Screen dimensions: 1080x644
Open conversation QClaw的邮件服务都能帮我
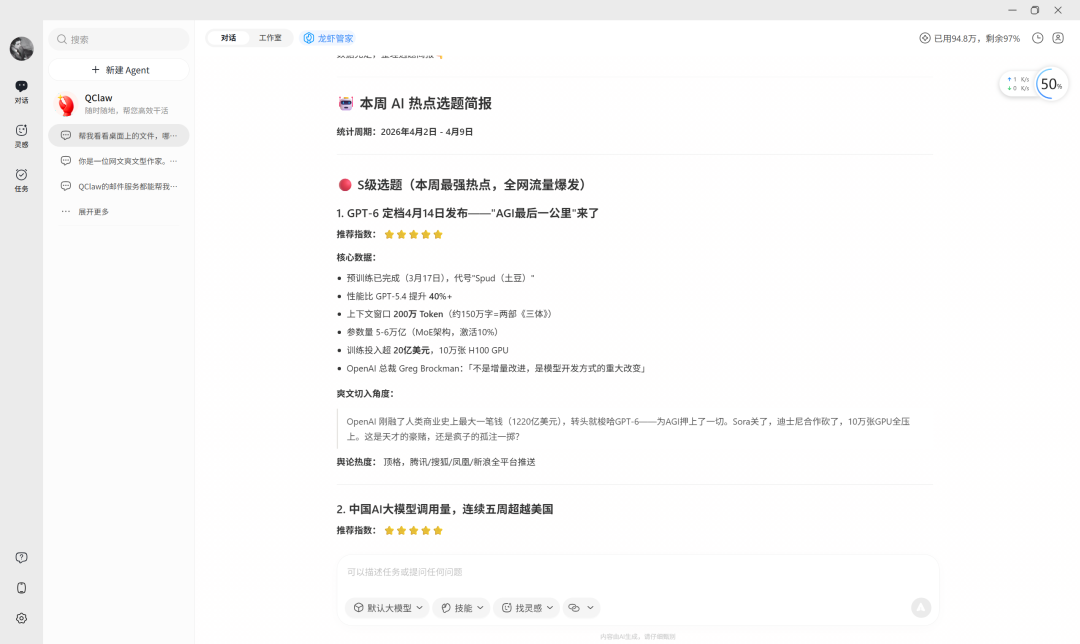tap(118, 186)
